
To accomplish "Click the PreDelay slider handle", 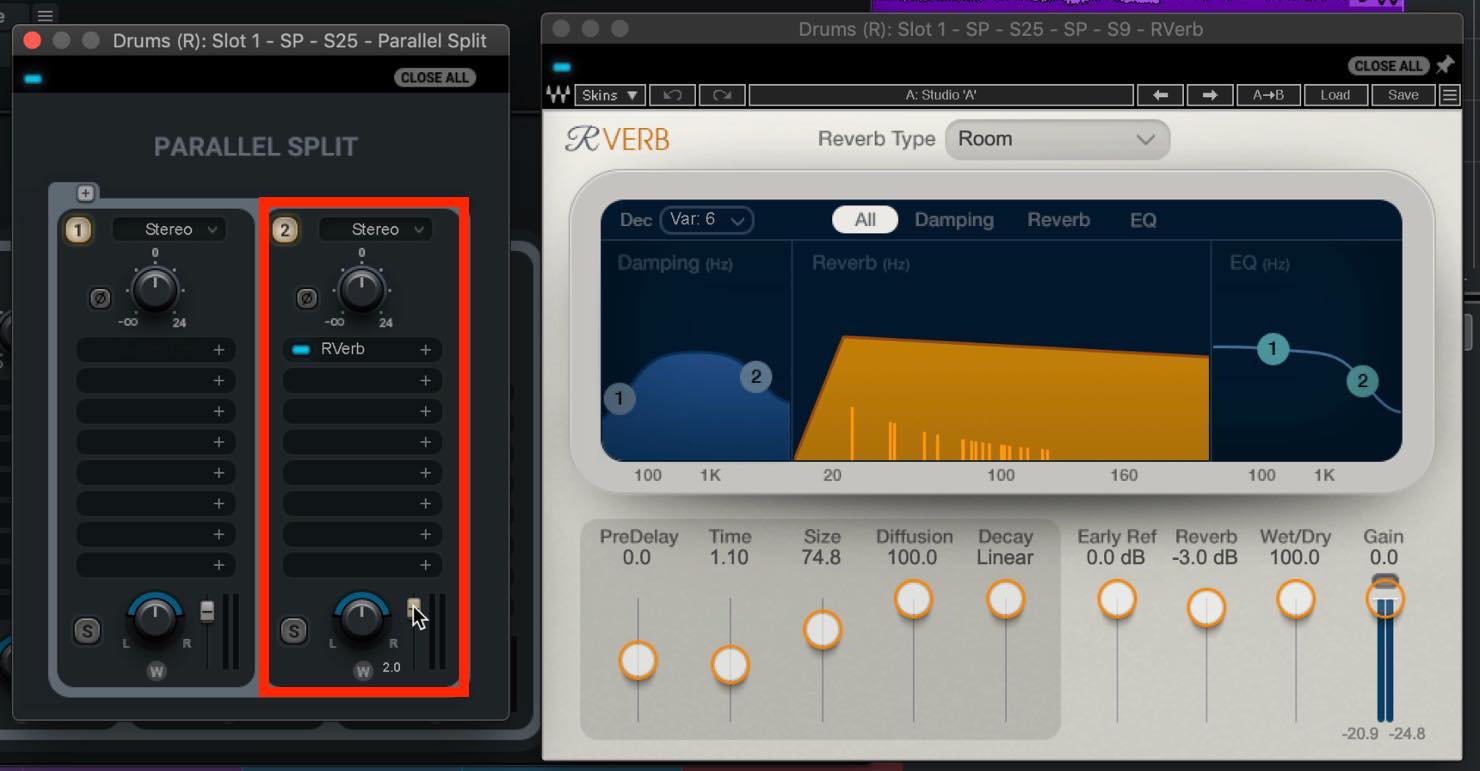I will point(638,661).
